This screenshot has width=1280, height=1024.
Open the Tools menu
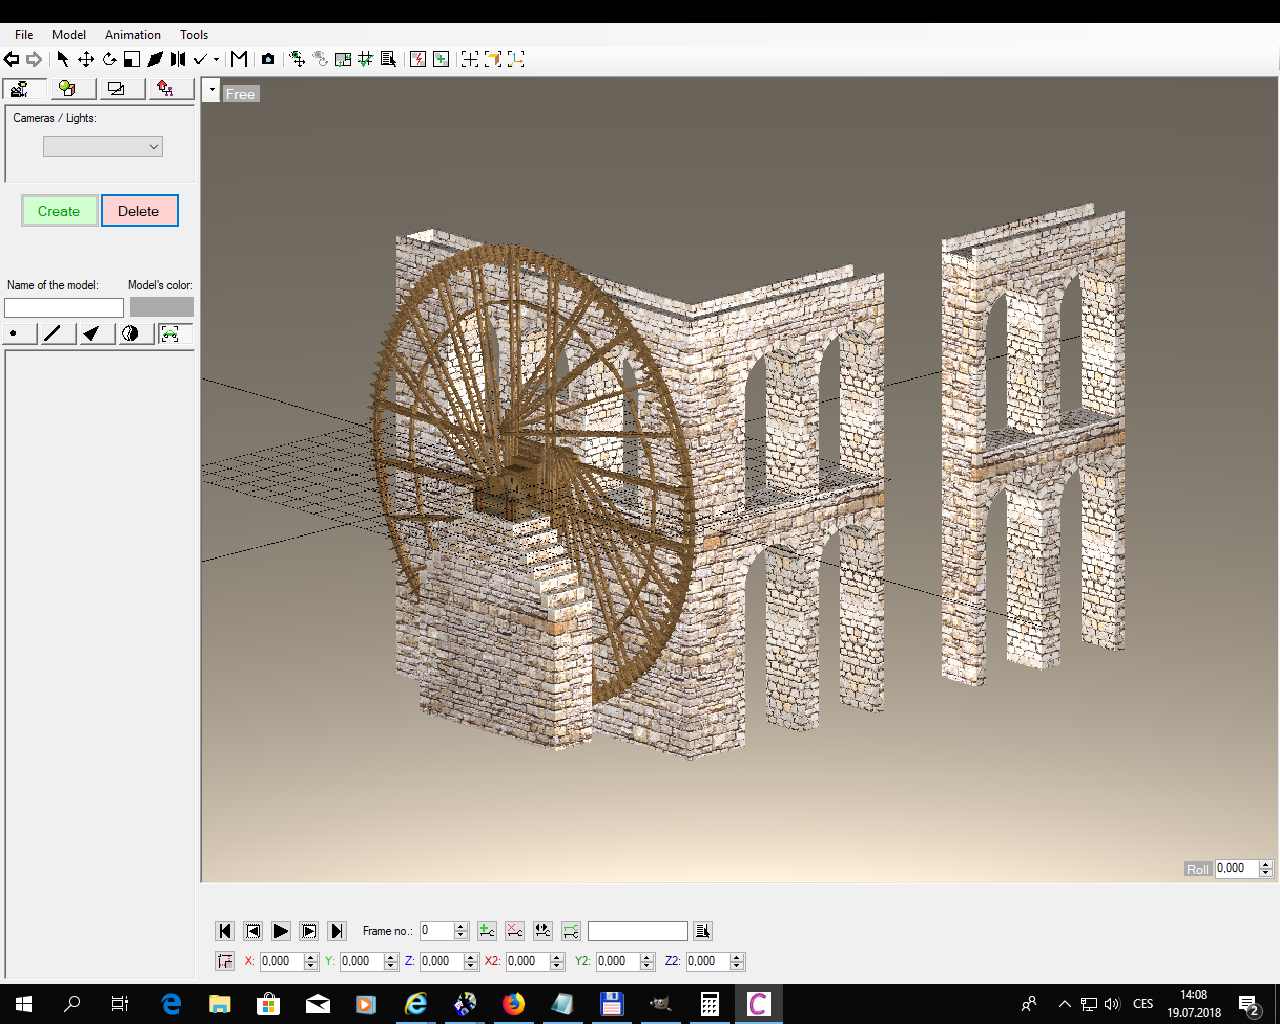pyautogui.click(x=194, y=34)
